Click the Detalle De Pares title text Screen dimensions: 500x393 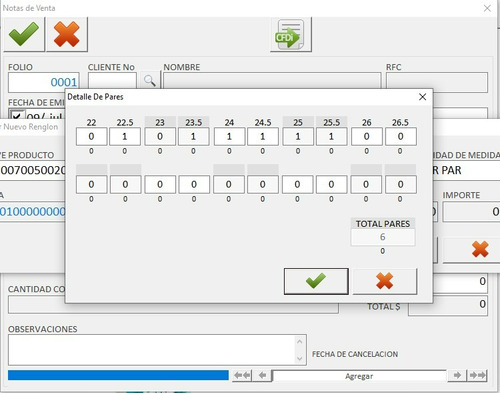point(95,97)
